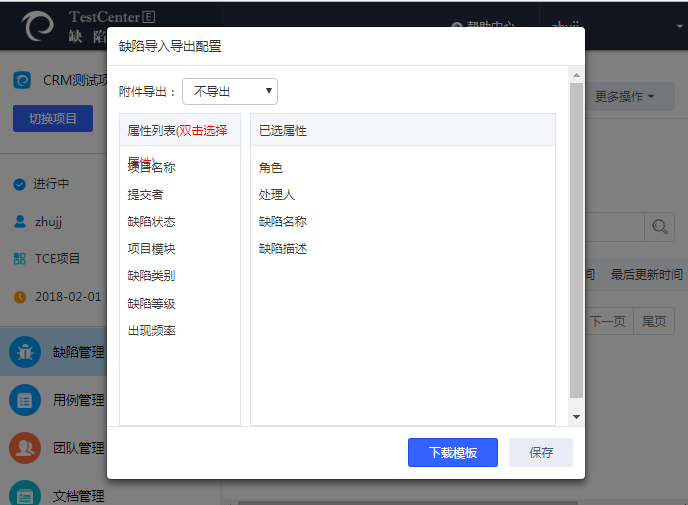Click the 切换项目 button
688x505 pixels.
pyautogui.click(x=53, y=118)
